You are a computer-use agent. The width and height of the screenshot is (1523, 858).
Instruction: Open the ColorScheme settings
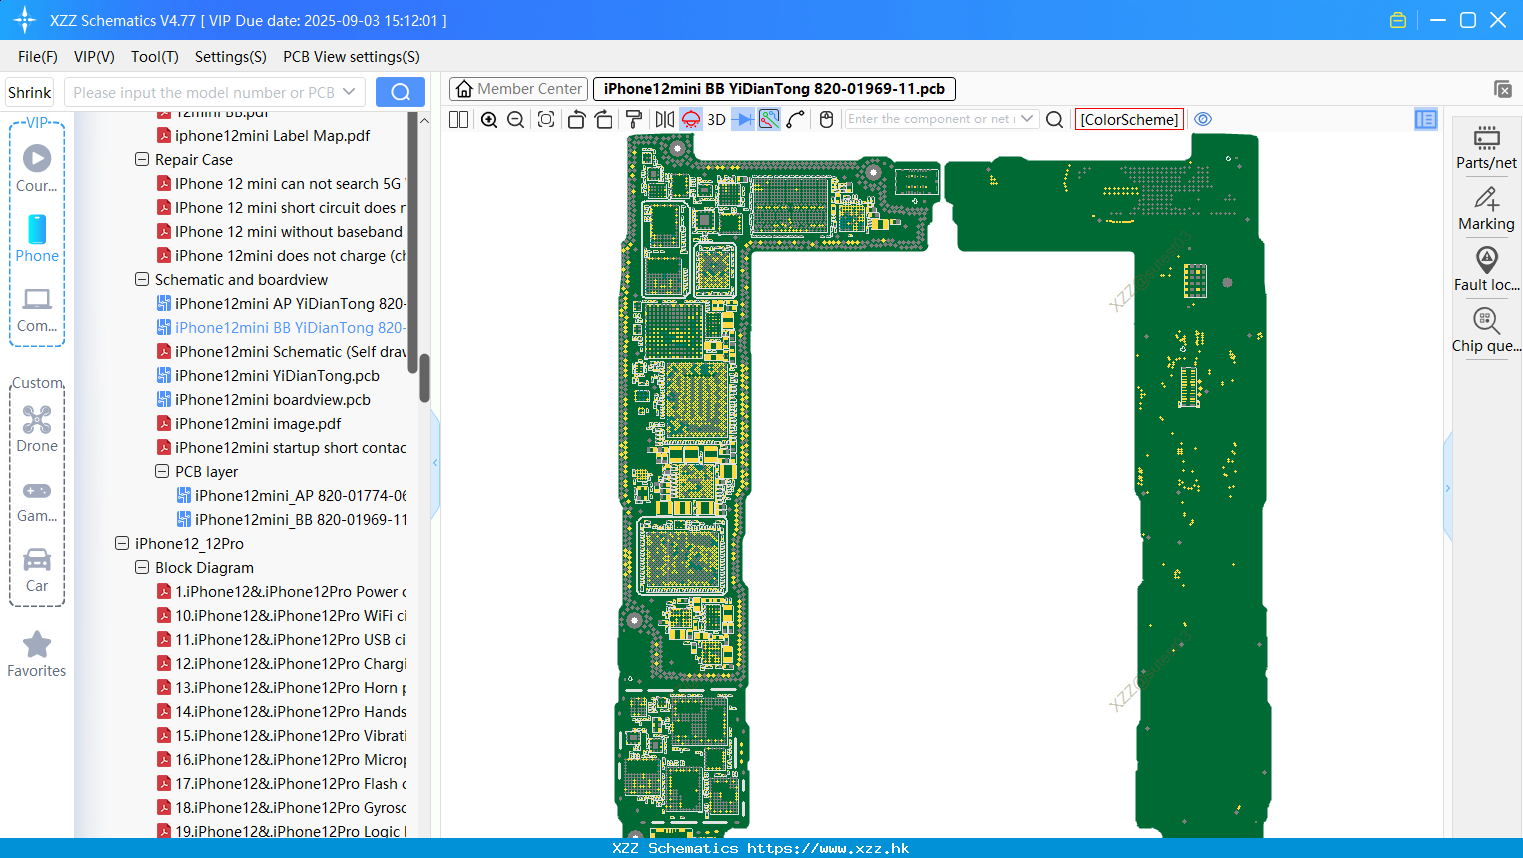pyautogui.click(x=1129, y=119)
